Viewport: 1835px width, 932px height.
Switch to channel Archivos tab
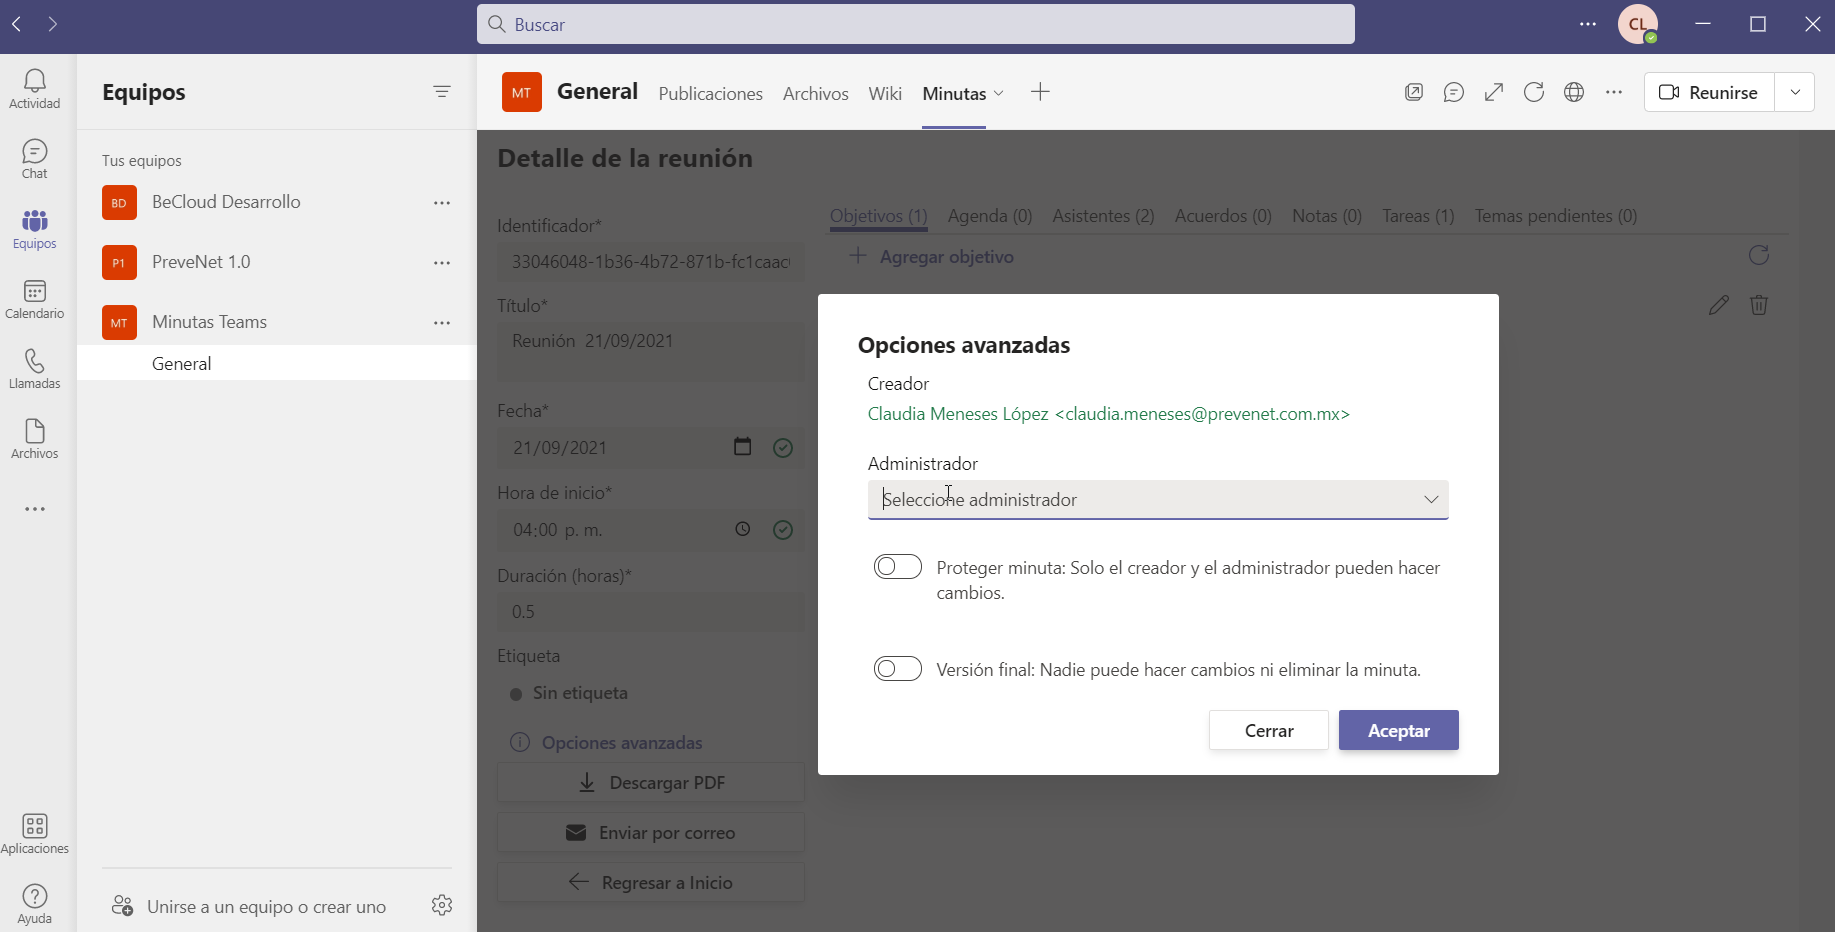(x=816, y=93)
